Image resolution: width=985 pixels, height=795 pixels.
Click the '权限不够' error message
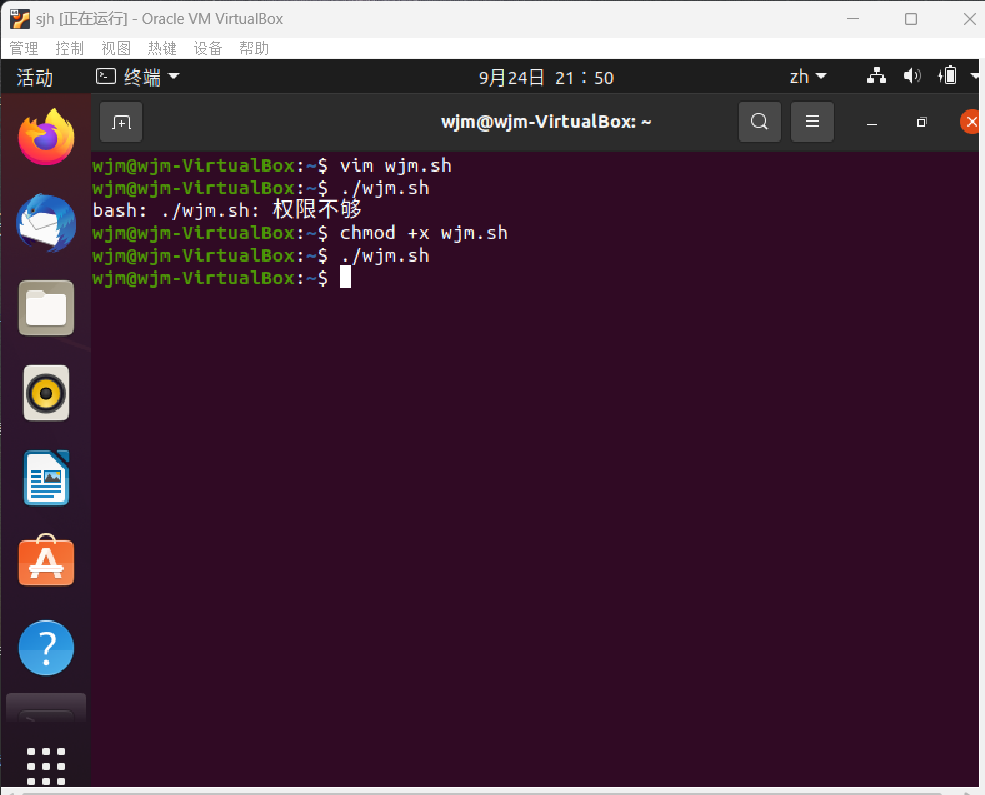coord(317,210)
